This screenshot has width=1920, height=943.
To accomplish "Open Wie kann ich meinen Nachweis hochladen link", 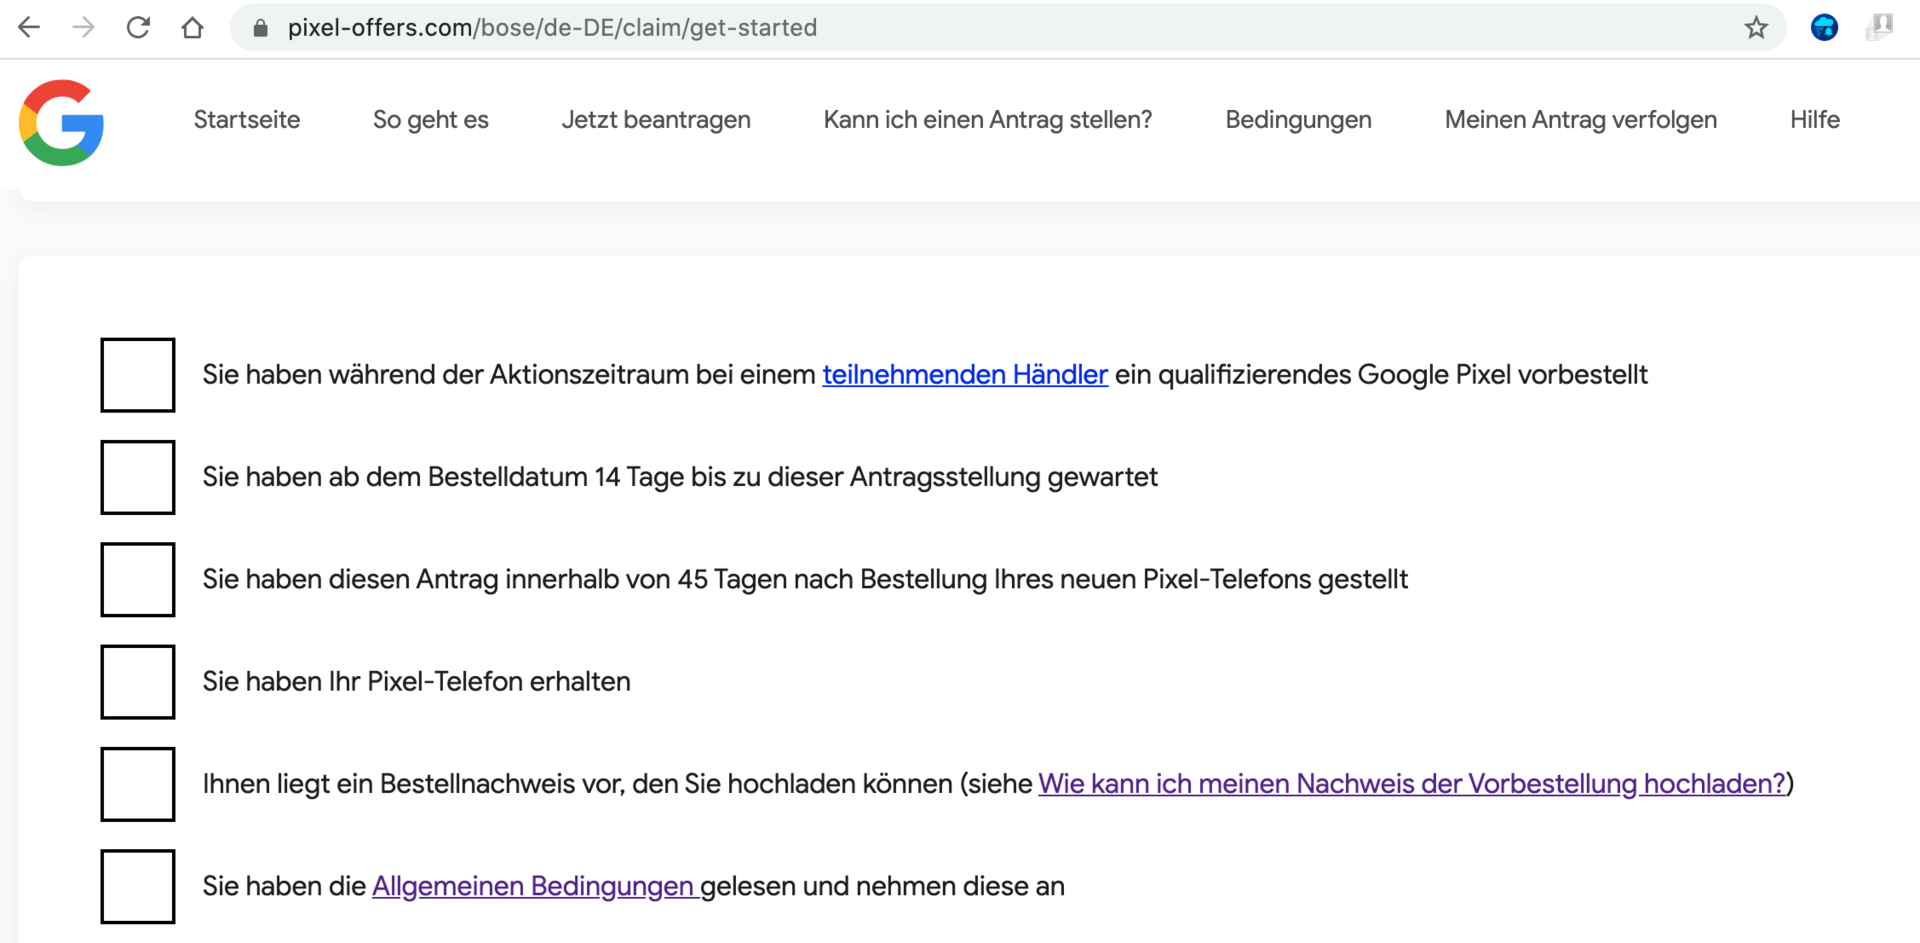I will click(1412, 784).
